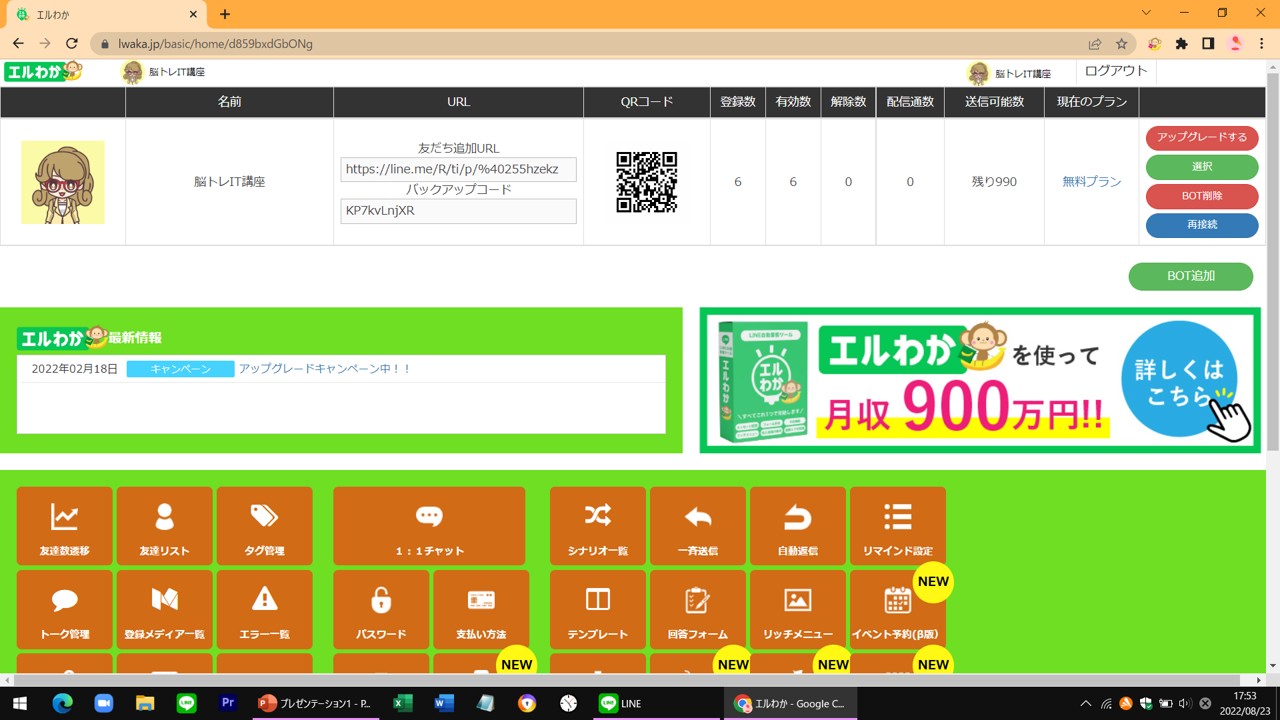
Task: Click the ログアウト link
Action: [1116, 71]
